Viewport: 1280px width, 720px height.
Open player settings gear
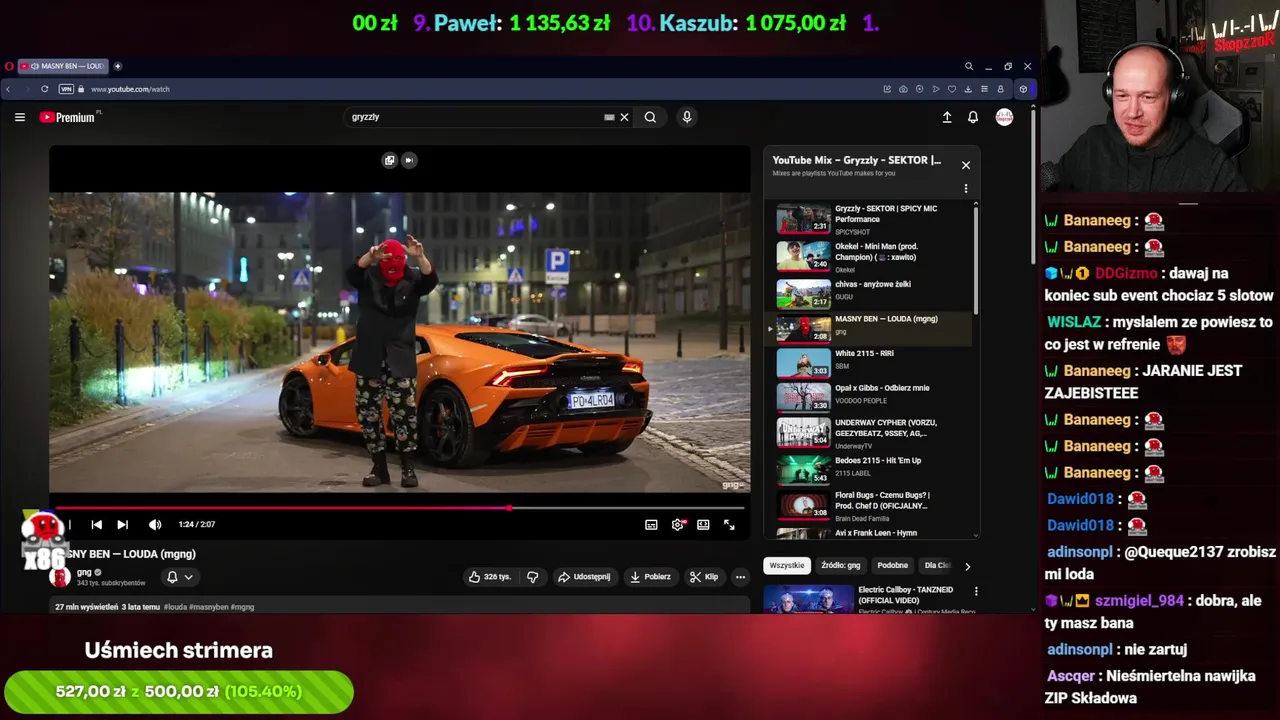pos(677,524)
